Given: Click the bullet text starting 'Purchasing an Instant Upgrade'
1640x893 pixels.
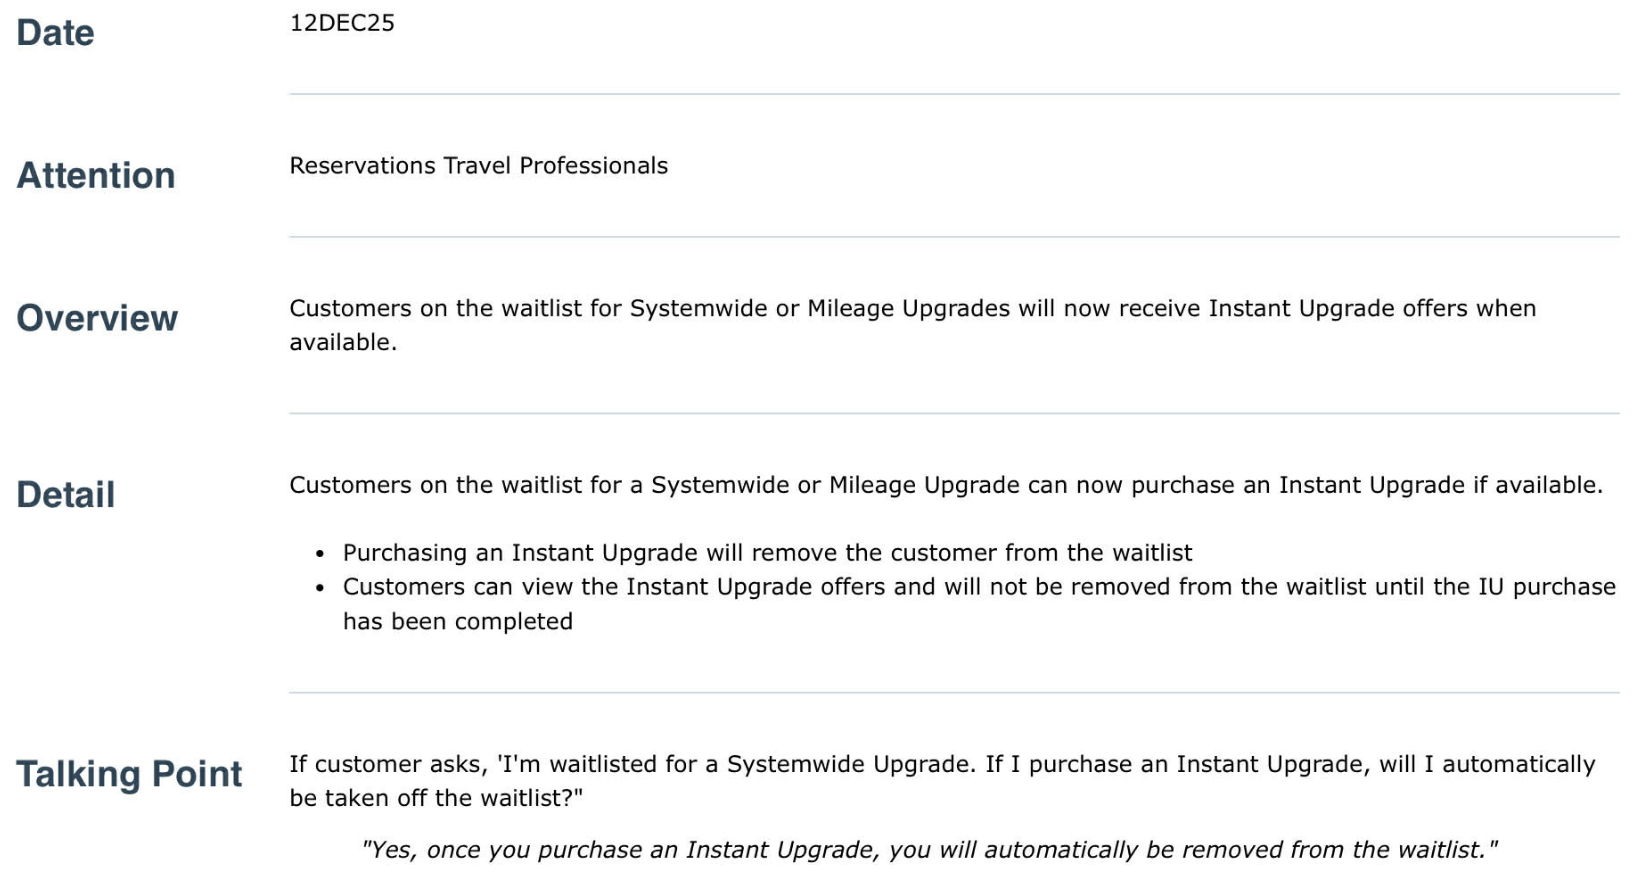Looking at the screenshot, I should [x=767, y=553].
